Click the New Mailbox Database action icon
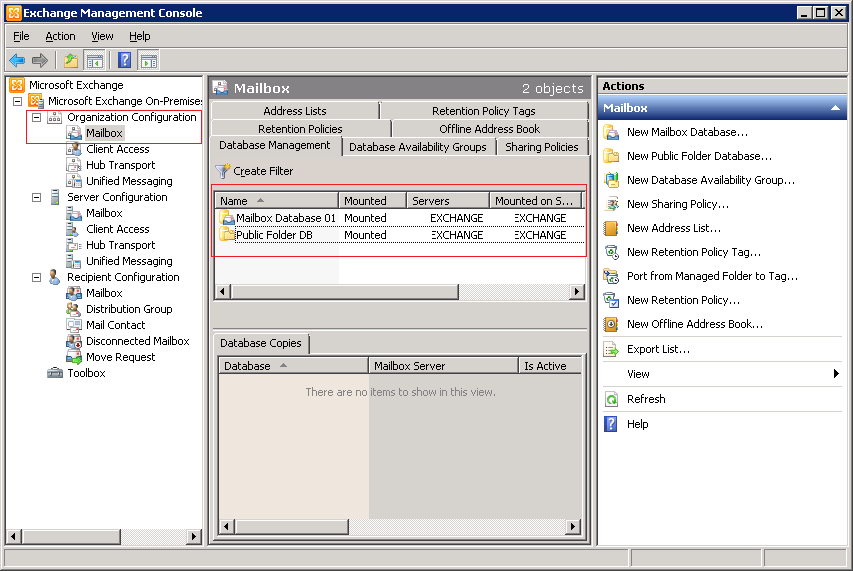 pyautogui.click(x=611, y=132)
